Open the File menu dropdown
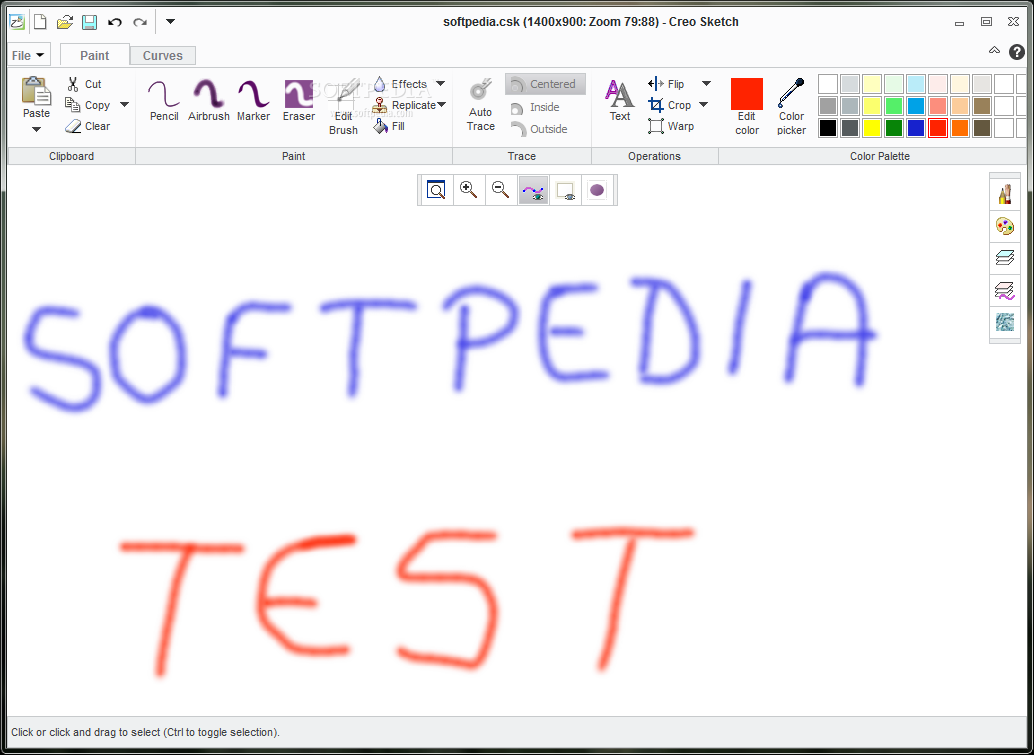Viewport: 1034px width, 755px height. click(28, 55)
